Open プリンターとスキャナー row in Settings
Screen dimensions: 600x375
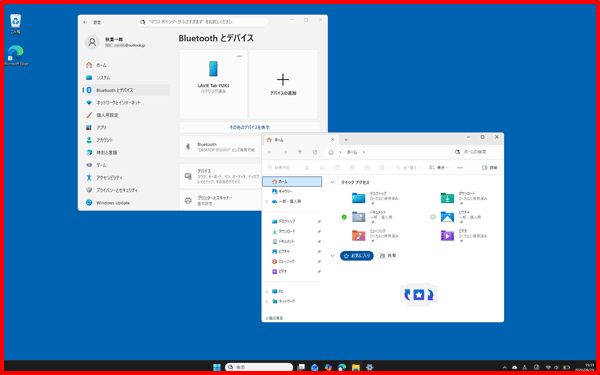pos(220,201)
